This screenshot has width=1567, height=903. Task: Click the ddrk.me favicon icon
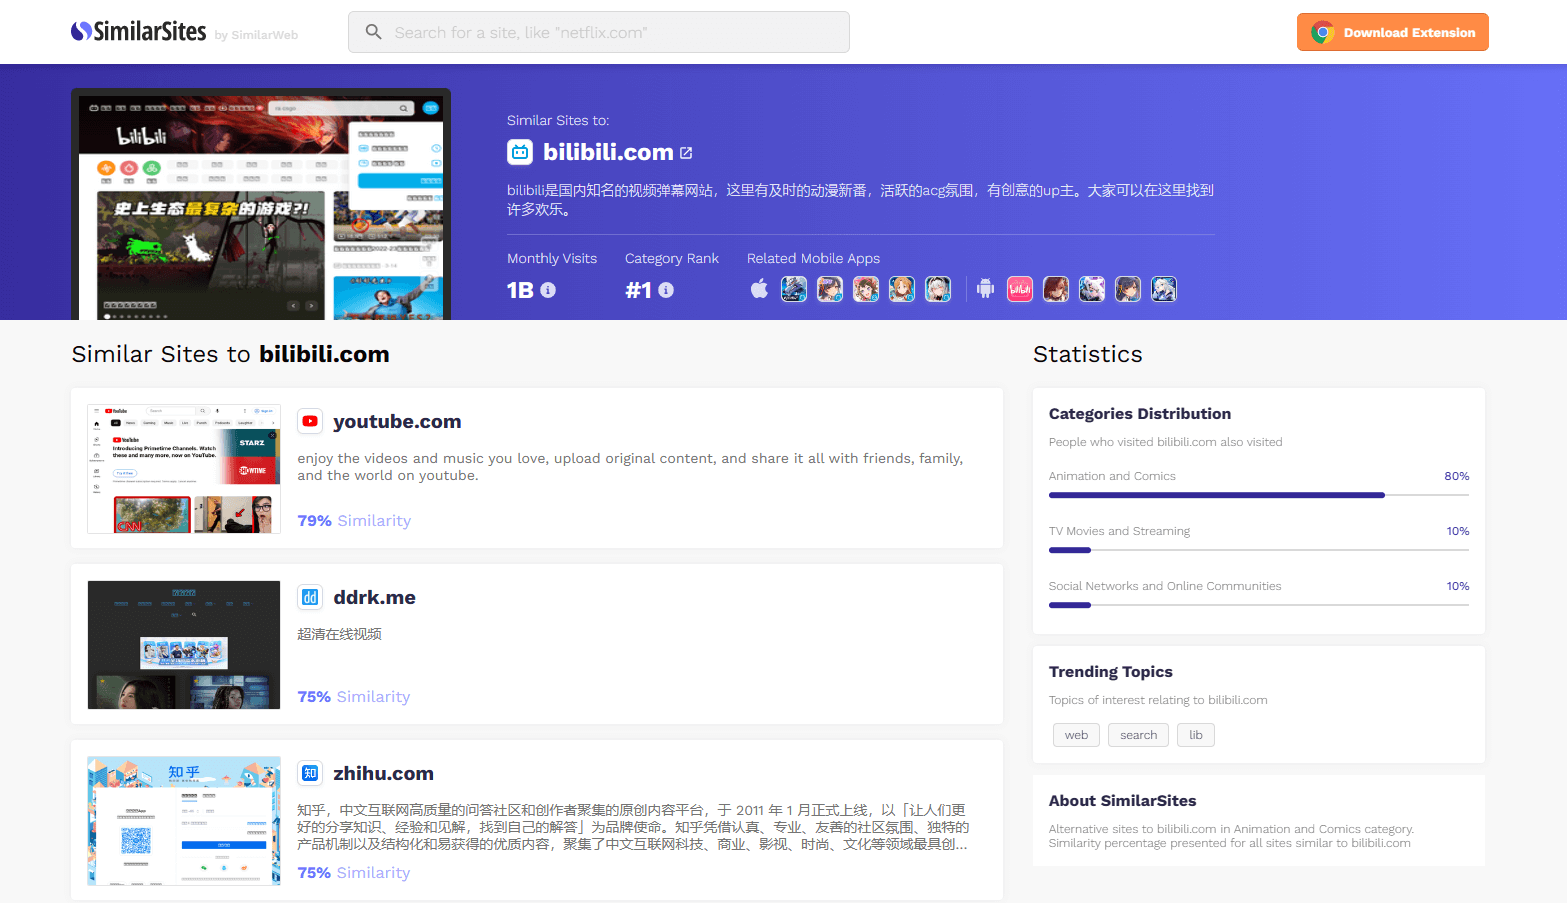pos(310,598)
